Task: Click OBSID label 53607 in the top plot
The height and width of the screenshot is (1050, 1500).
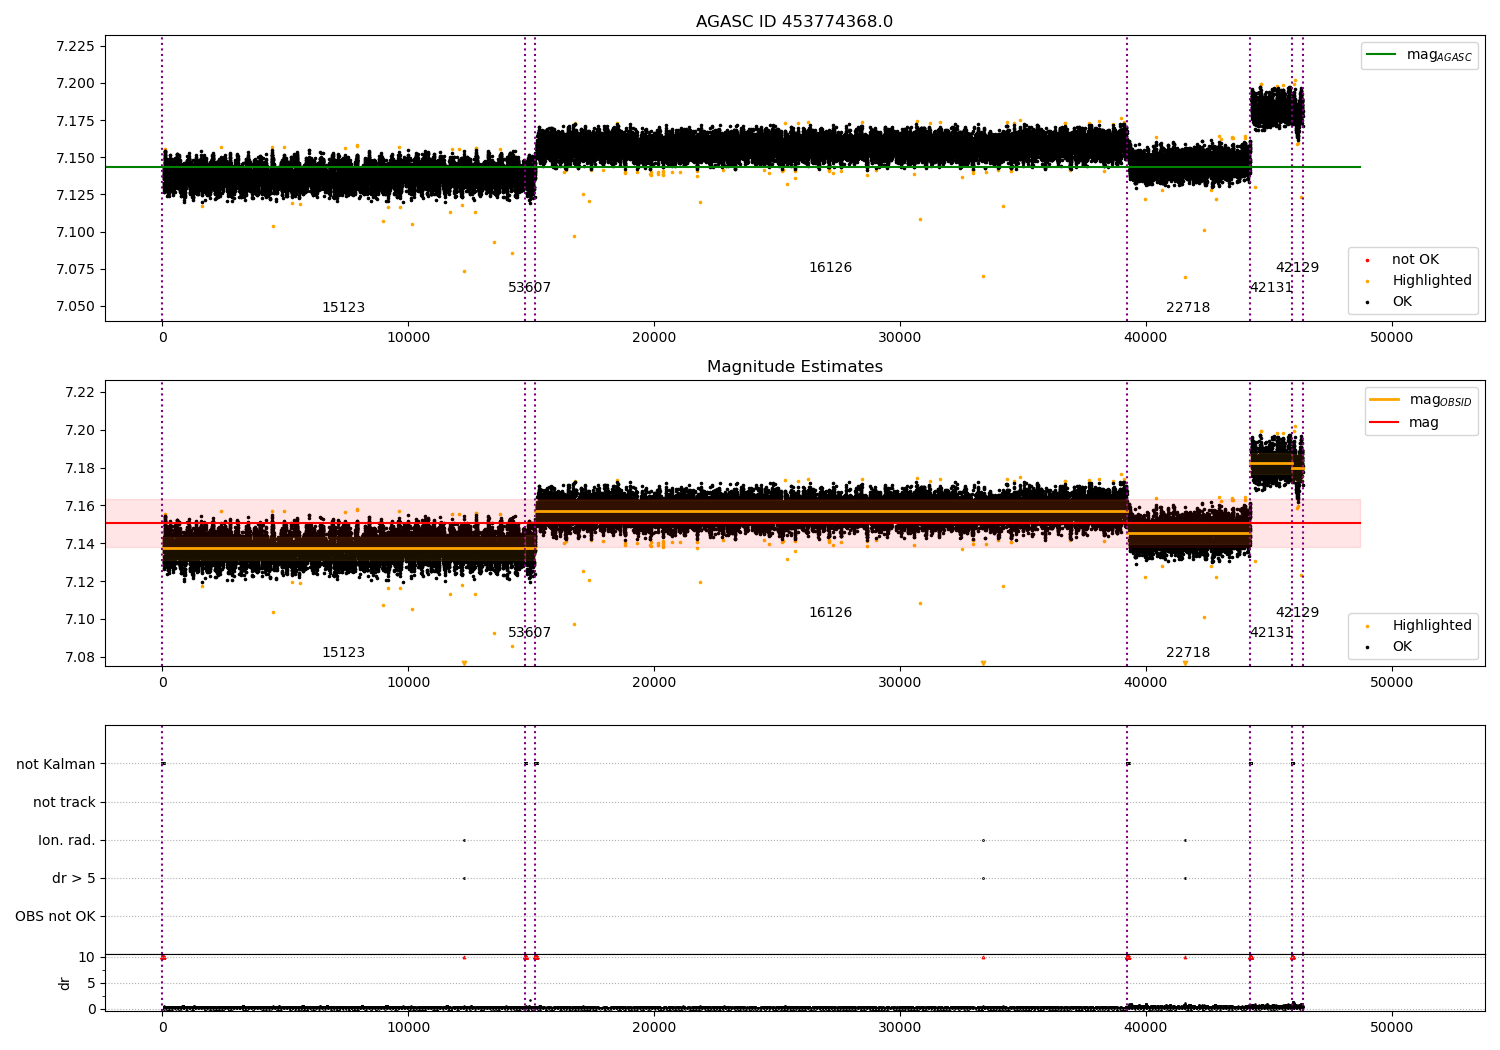Action: point(529,288)
